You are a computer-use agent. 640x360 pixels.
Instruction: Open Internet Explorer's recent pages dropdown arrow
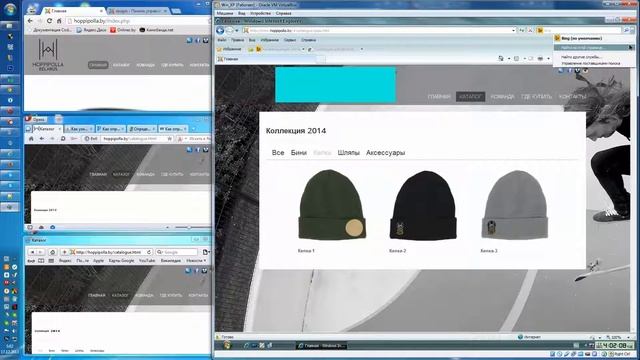(x=237, y=31)
